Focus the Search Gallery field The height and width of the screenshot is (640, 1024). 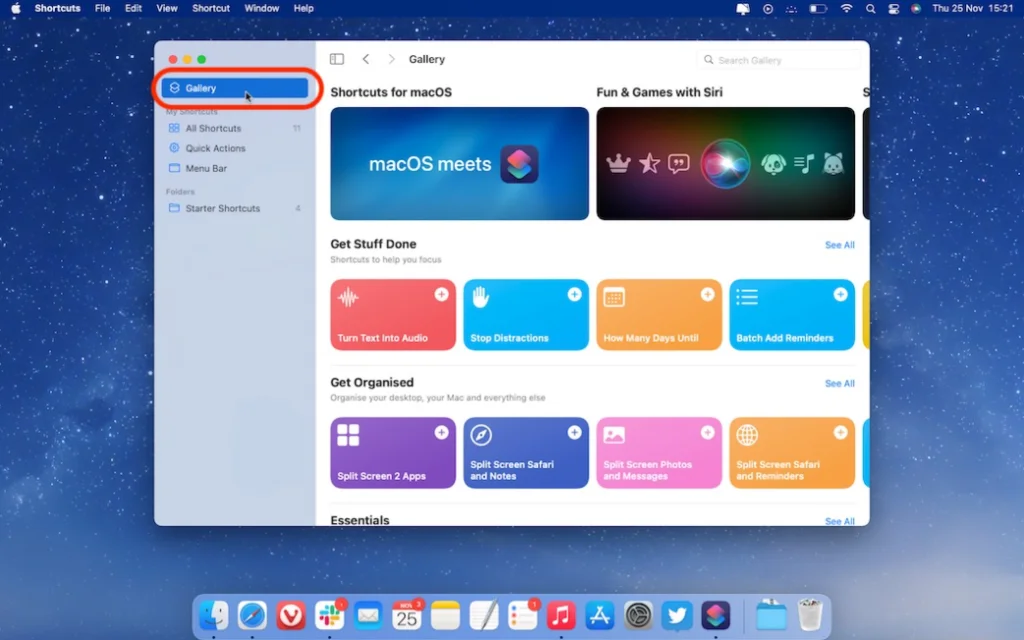point(778,60)
